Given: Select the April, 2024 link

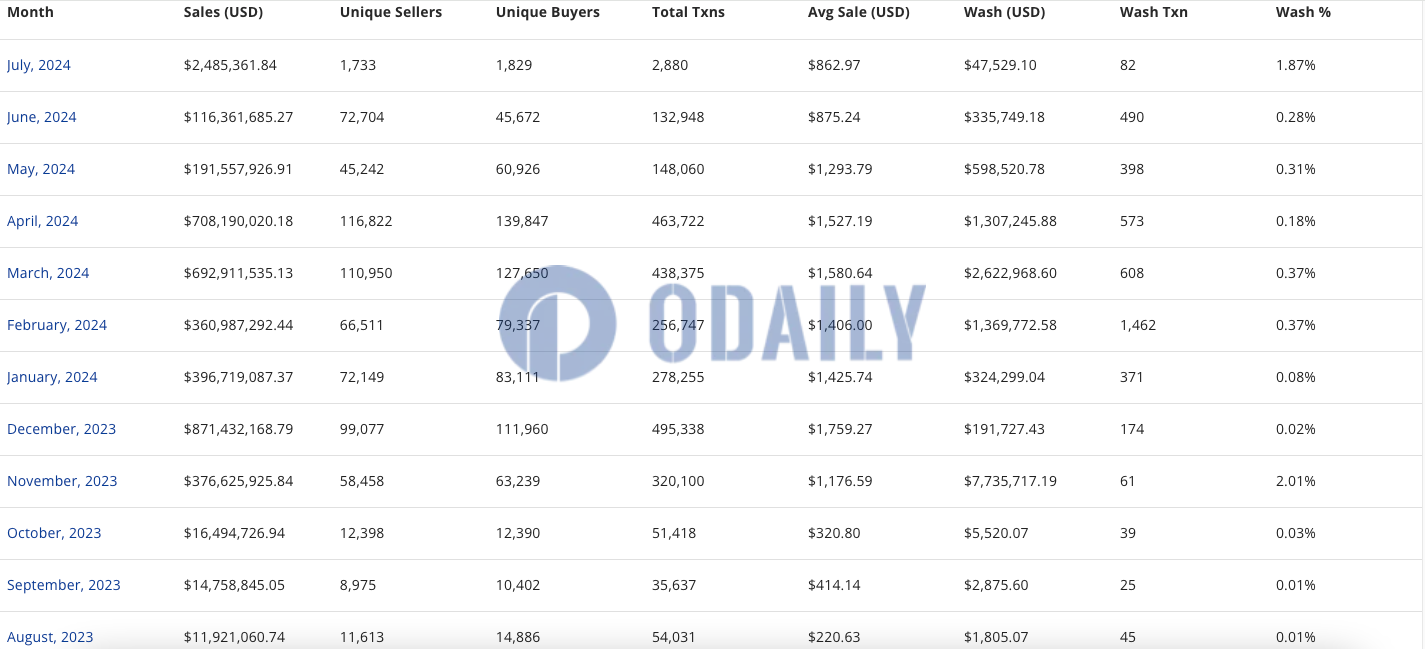Looking at the screenshot, I should click(43, 221).
